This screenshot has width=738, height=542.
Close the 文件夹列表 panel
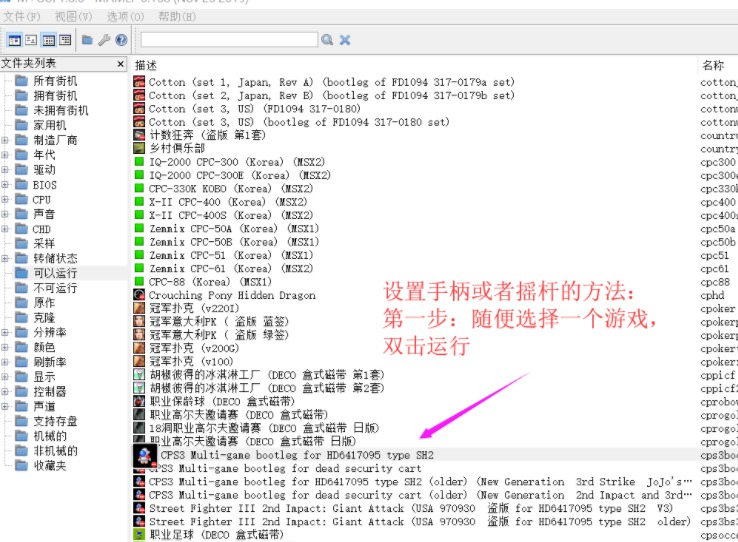coord(120,64)
